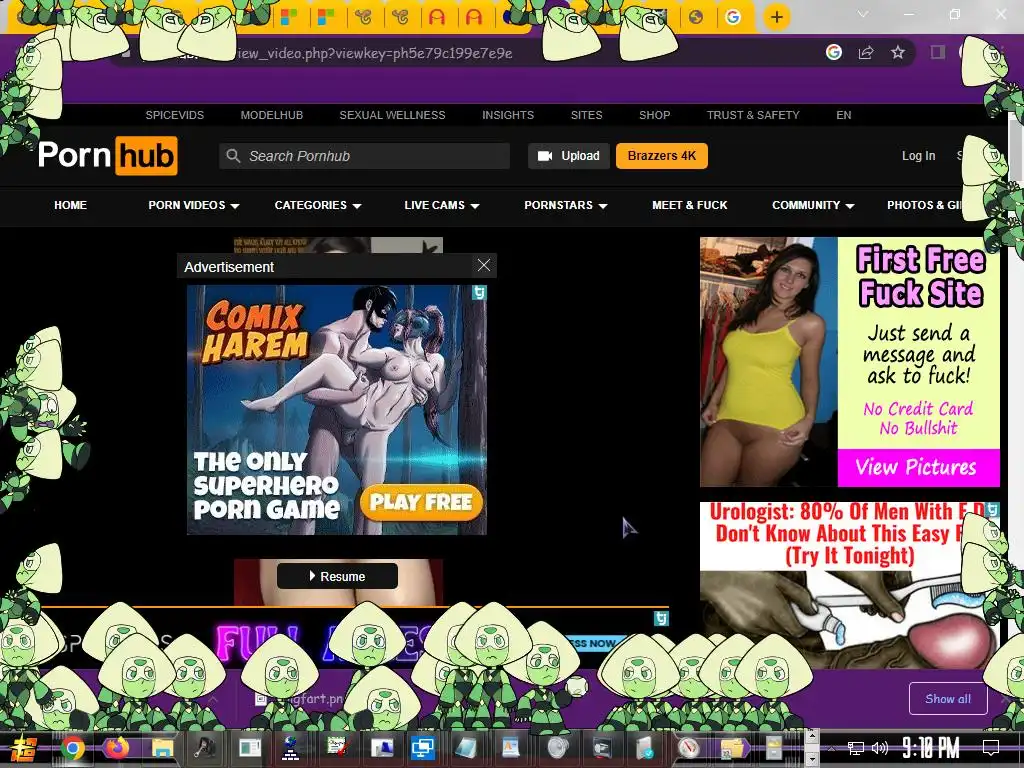Open the network status tray icon

click(x=856, y=748)
